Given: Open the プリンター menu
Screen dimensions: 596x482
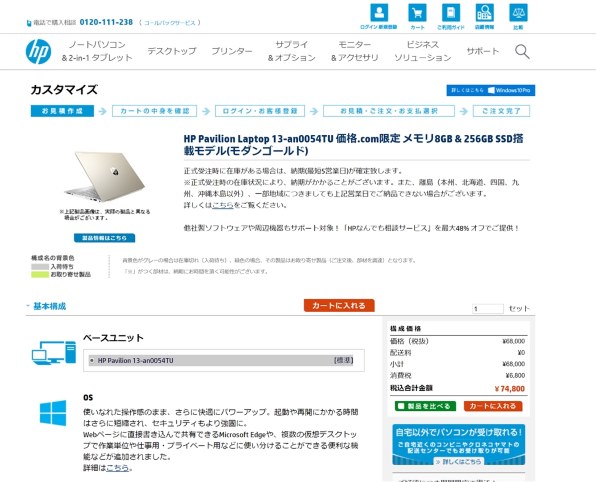Looking at the screenshot, I should pyautogui.click(x=232, y=51).
